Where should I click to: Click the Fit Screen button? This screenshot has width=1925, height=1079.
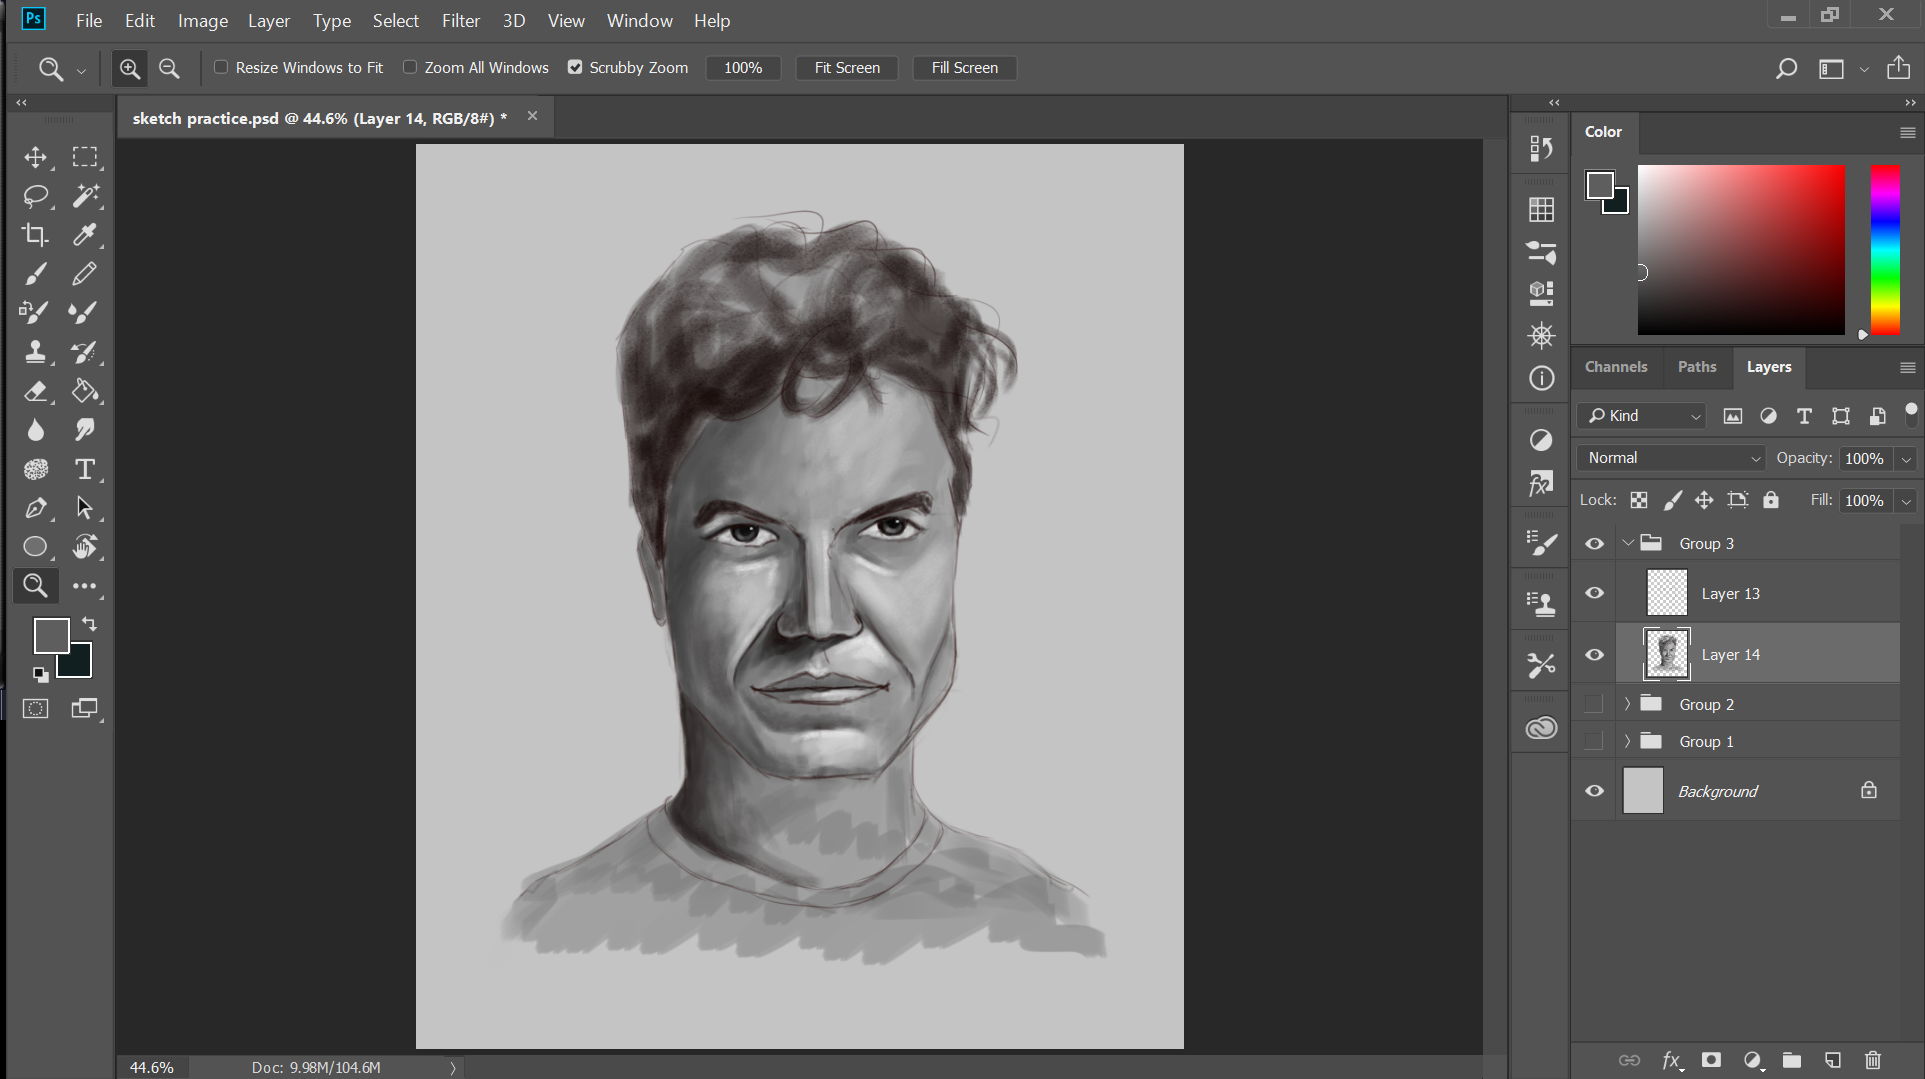(x=846, y=67)
